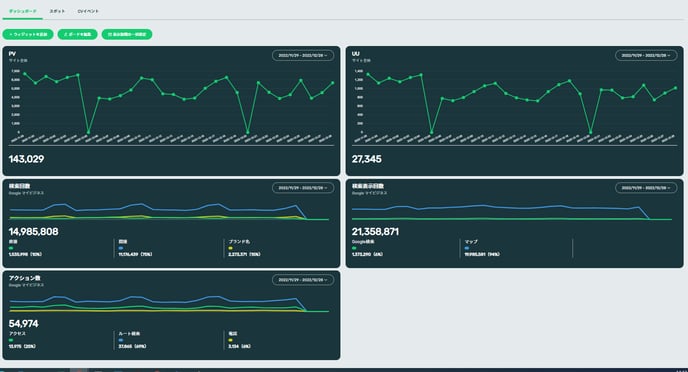The width and height of the screenshot is (688, 372).
Task: Switch to the CVイベント tab
Action: point(88,11)
